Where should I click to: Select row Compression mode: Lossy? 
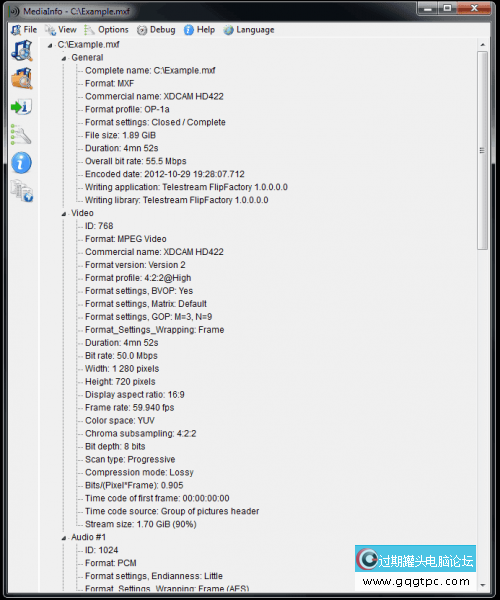(139, 473)
